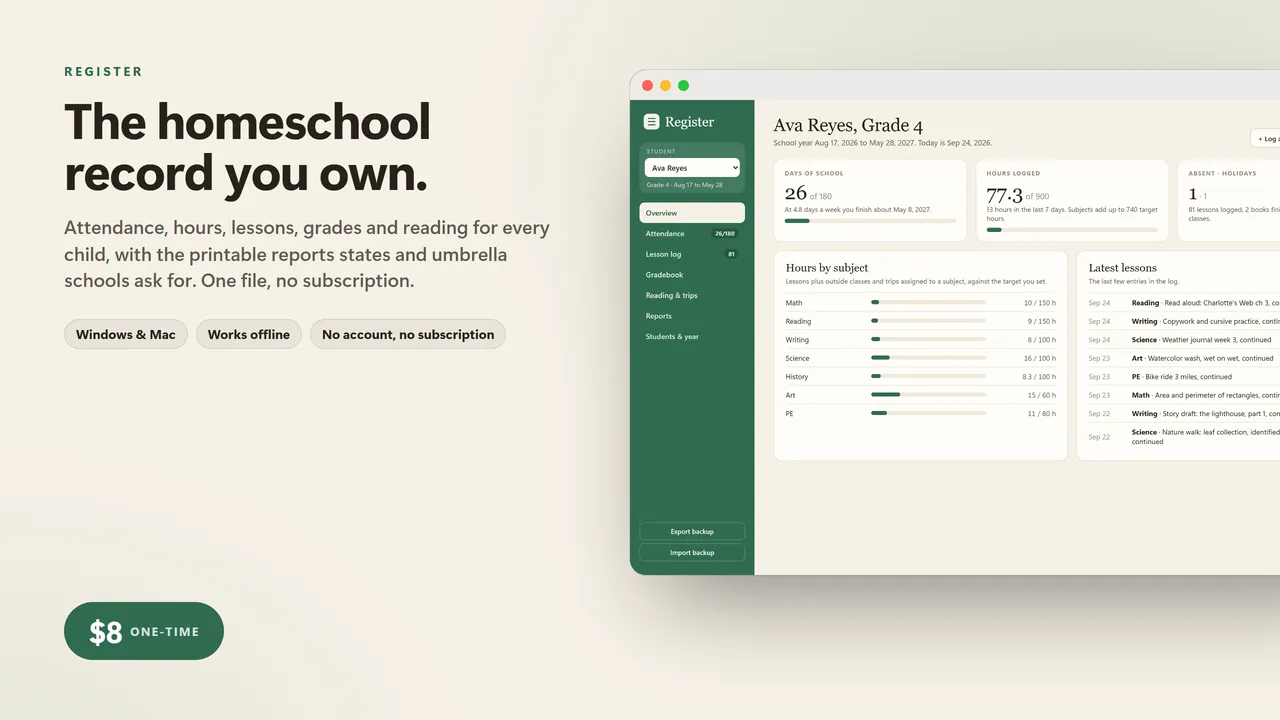Click the Area and perimeter math entry
The width and height of the screenshot is (1280, 720).
[x=1184, y=395]
